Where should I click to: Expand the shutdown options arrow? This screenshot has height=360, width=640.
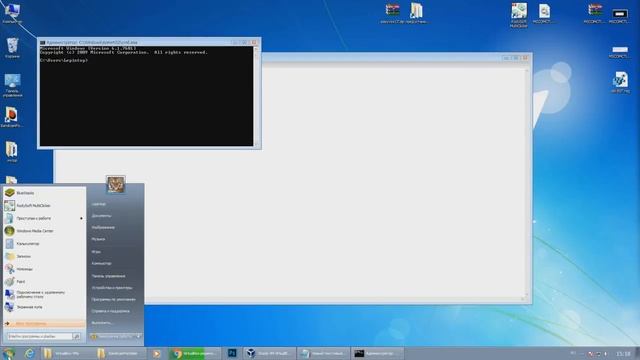coord(139,336)
